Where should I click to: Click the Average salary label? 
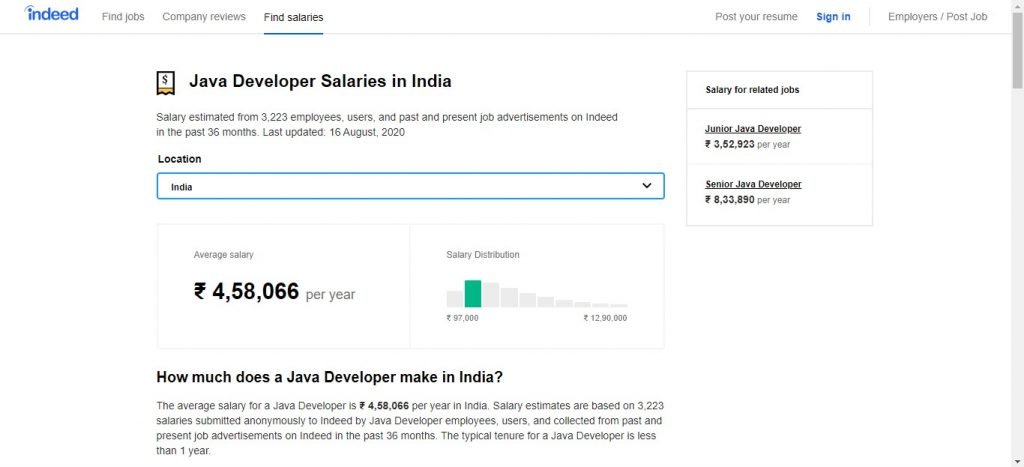tap(223, 255)
